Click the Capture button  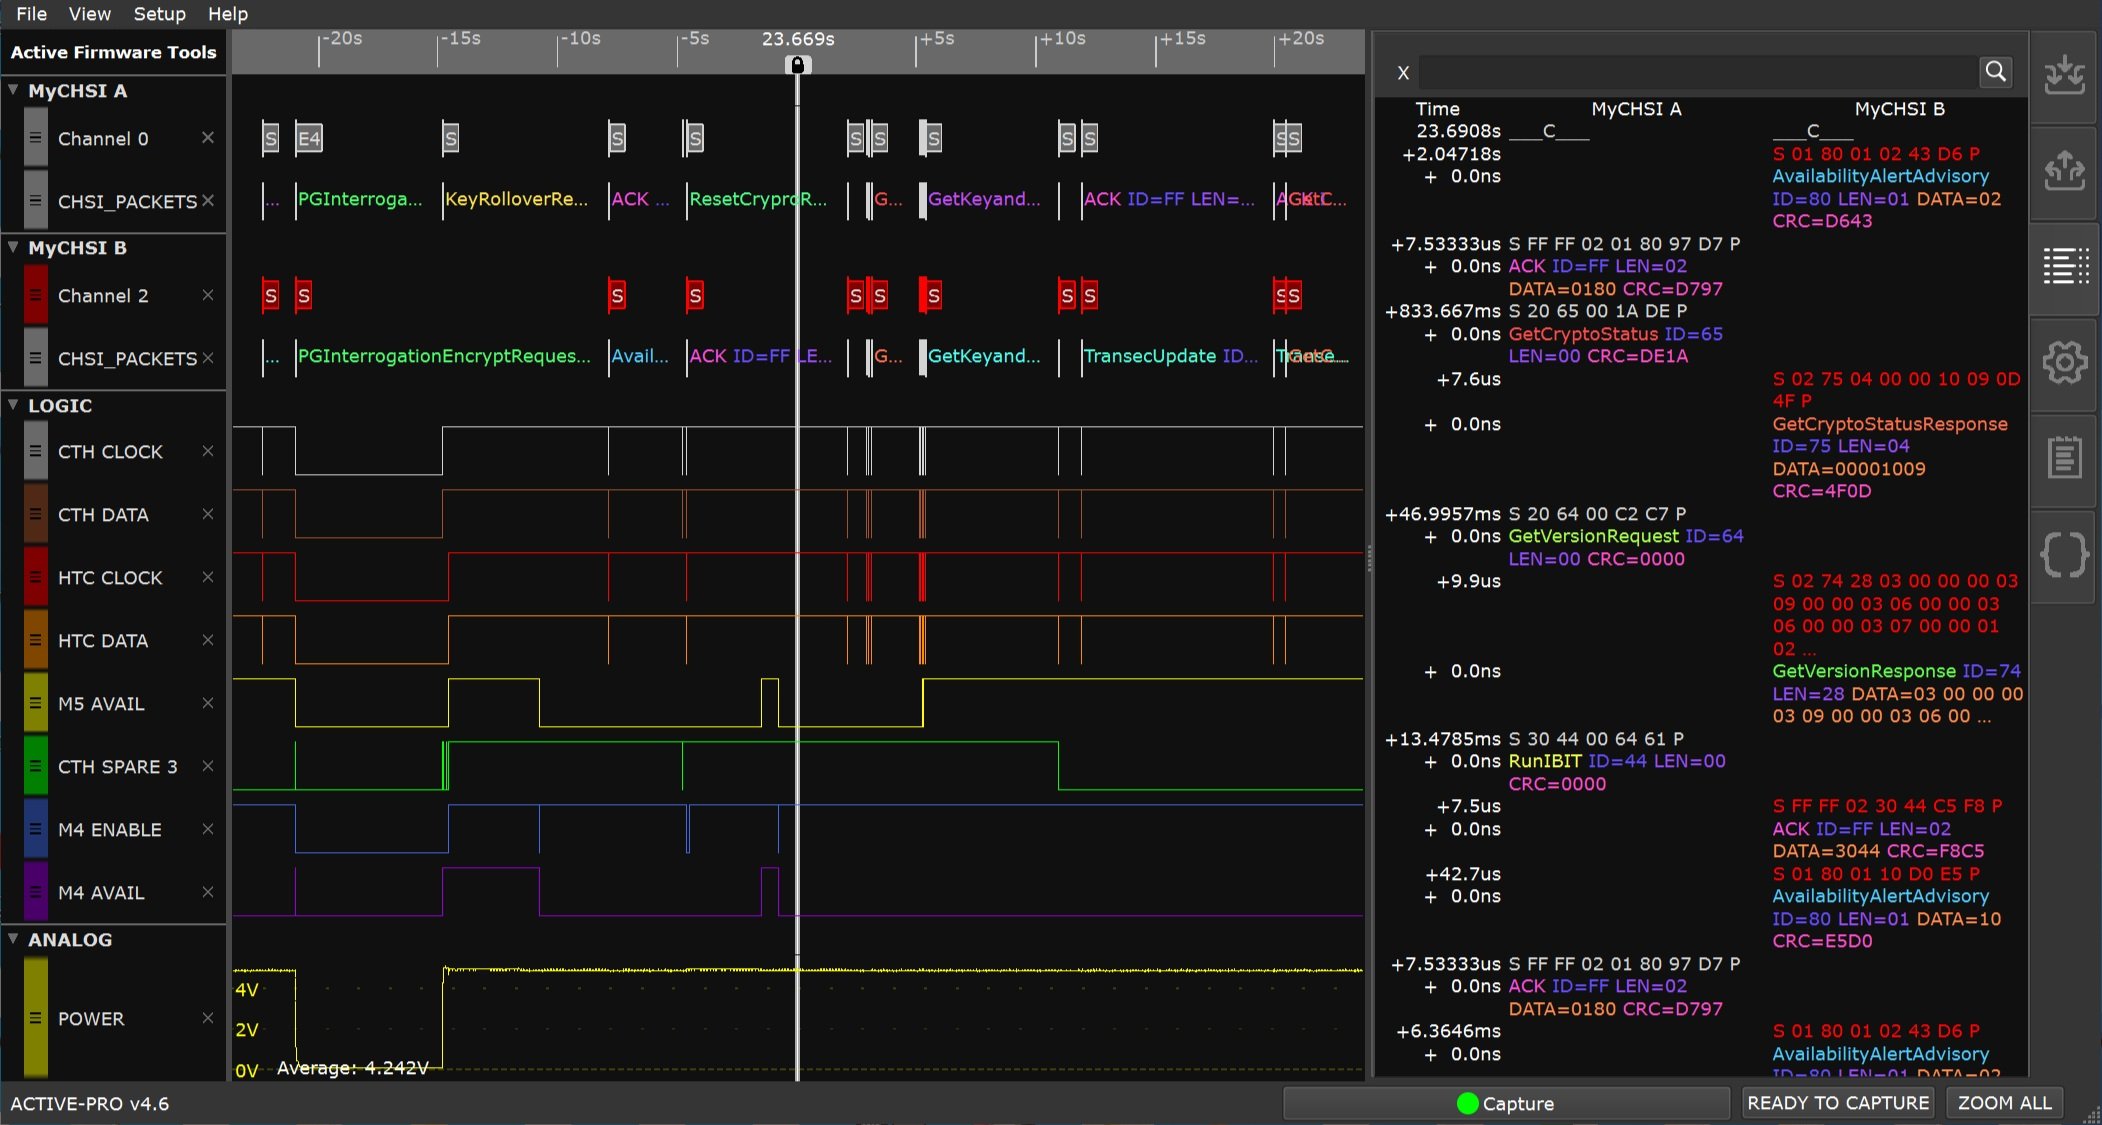tap(1505, 1103)
